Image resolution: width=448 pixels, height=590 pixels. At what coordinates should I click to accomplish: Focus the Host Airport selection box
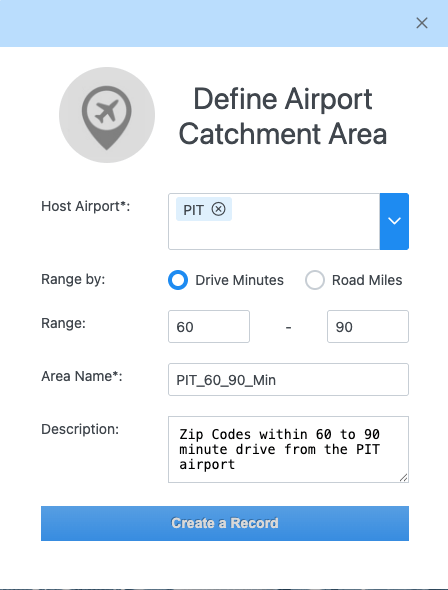click(x=274, y=221)
